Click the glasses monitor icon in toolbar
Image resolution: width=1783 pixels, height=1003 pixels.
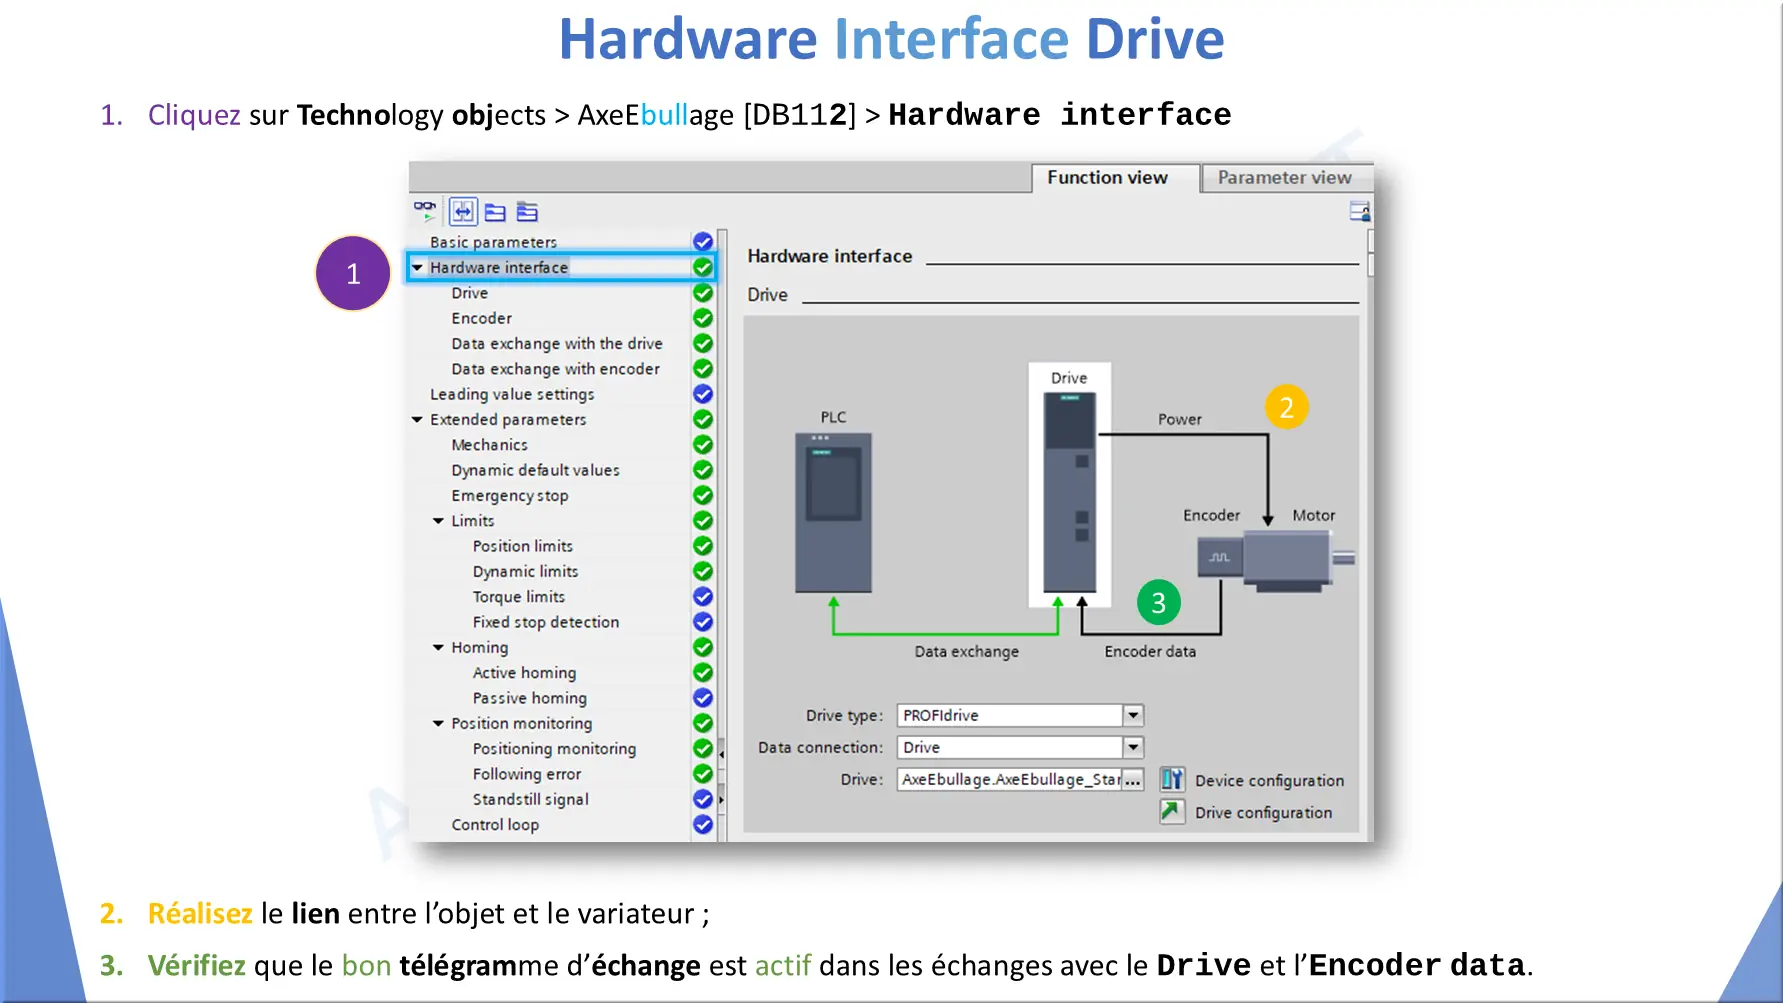(x=425, y=211)
